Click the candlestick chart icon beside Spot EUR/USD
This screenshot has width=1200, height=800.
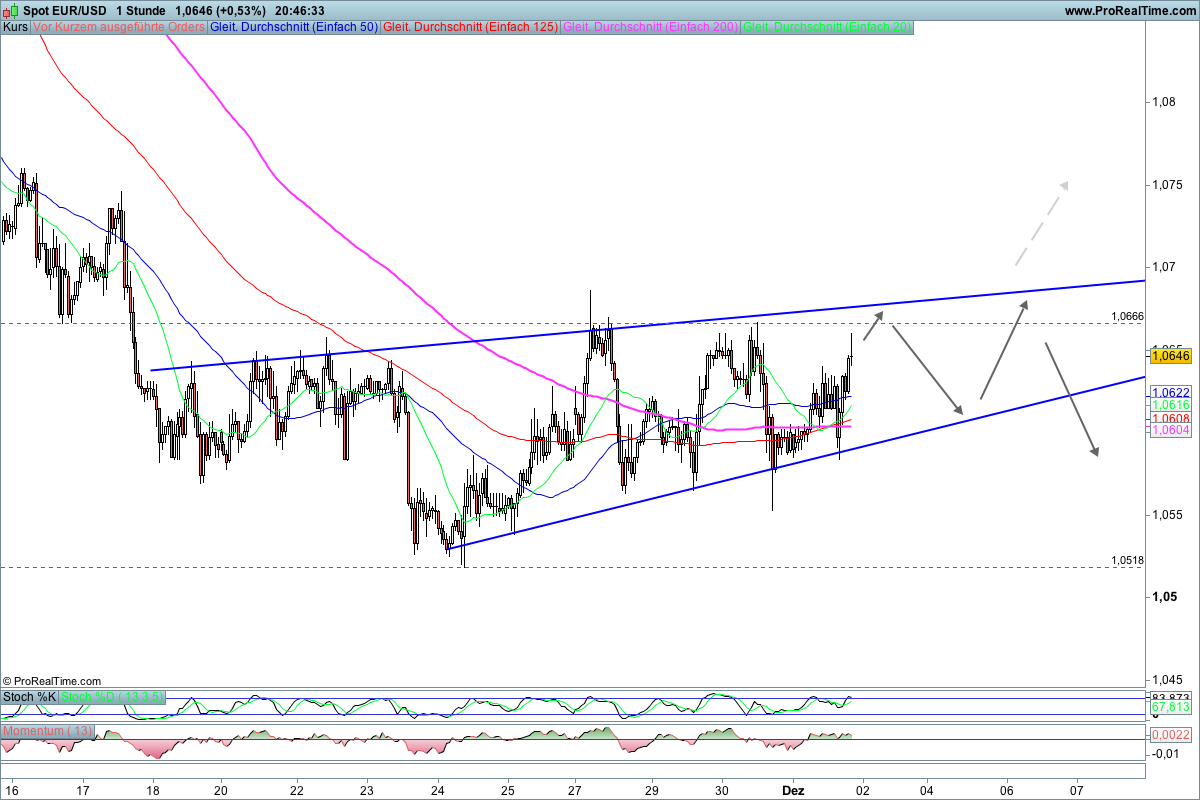tap(11, 10)
